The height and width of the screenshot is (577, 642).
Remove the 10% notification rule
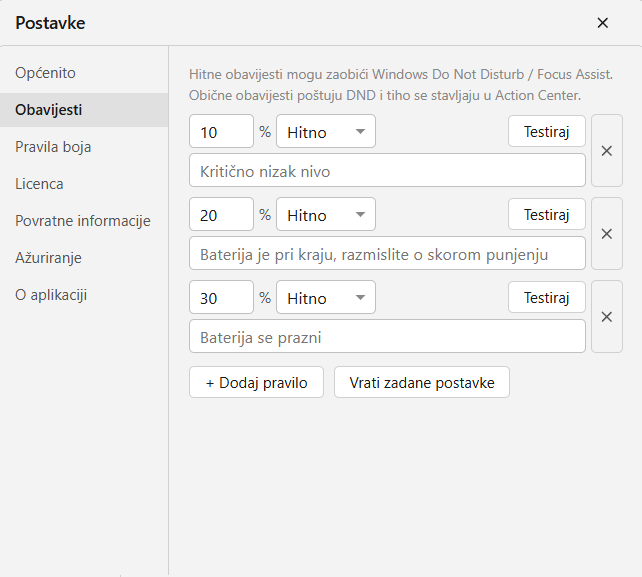click(x=607, y=151)
